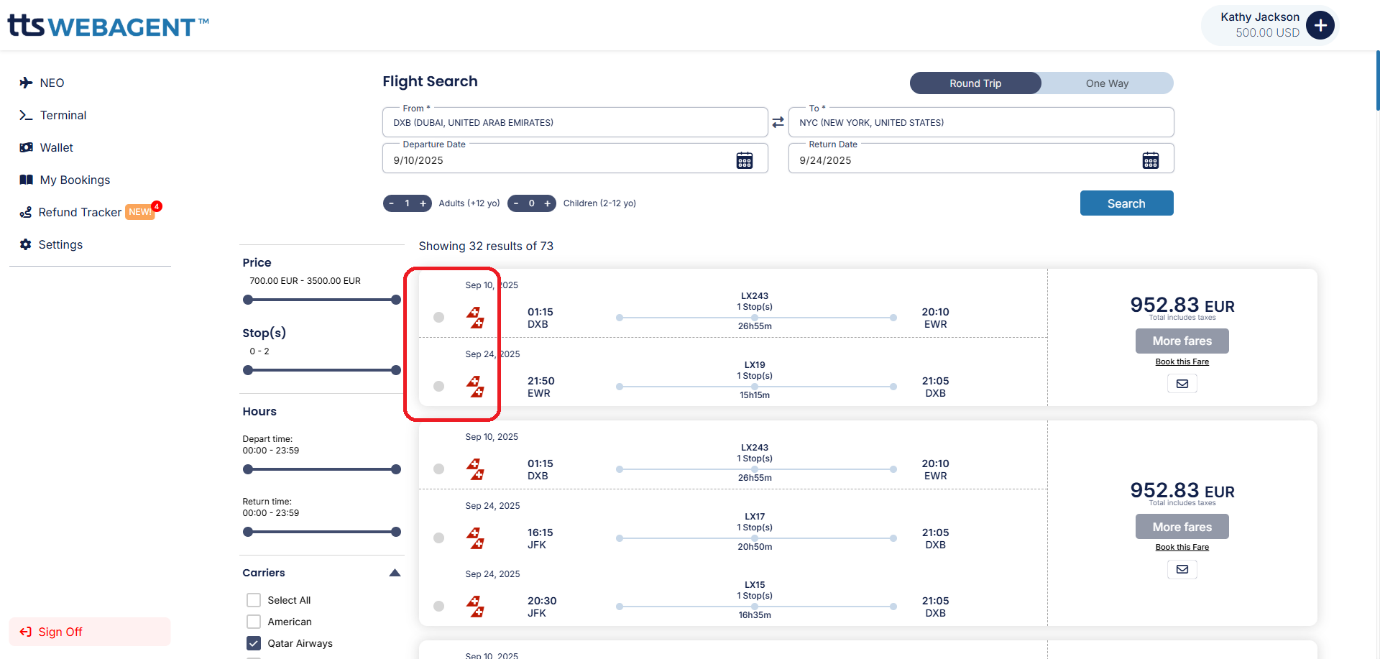Select radio button for LX17 return flight
Viewport: 1380px width, 659px height.
(x=438, y=538)
